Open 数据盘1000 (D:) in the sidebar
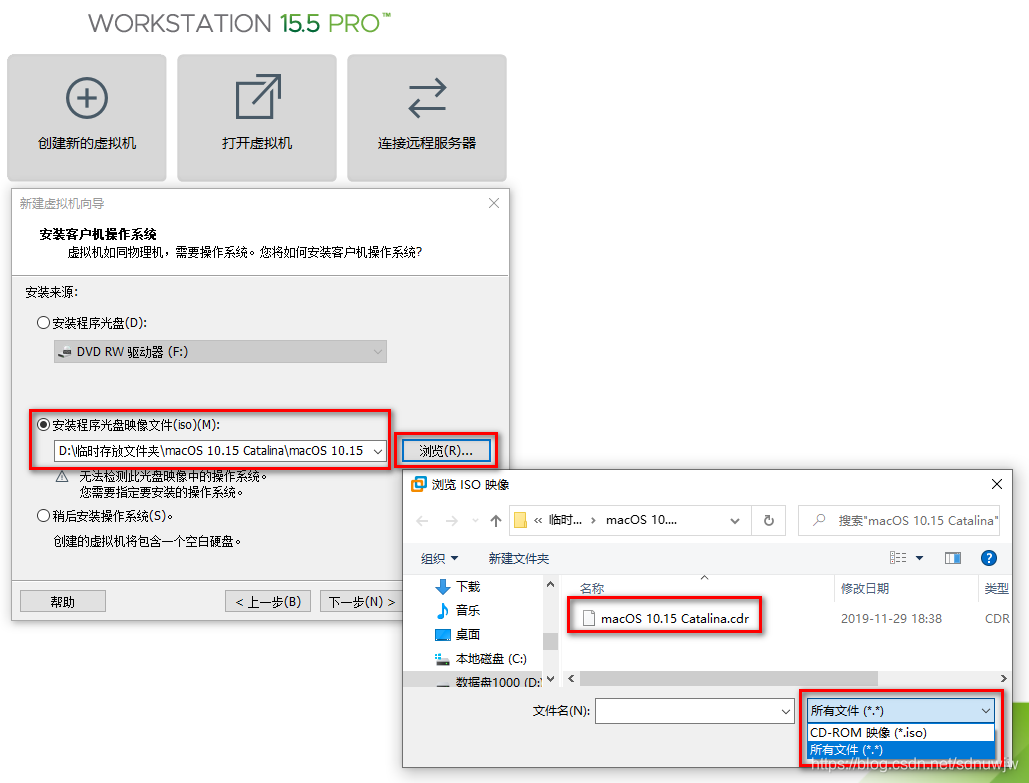Image resolution: width=1029 pixels, height=783 pixels. (x=489, y=682)
